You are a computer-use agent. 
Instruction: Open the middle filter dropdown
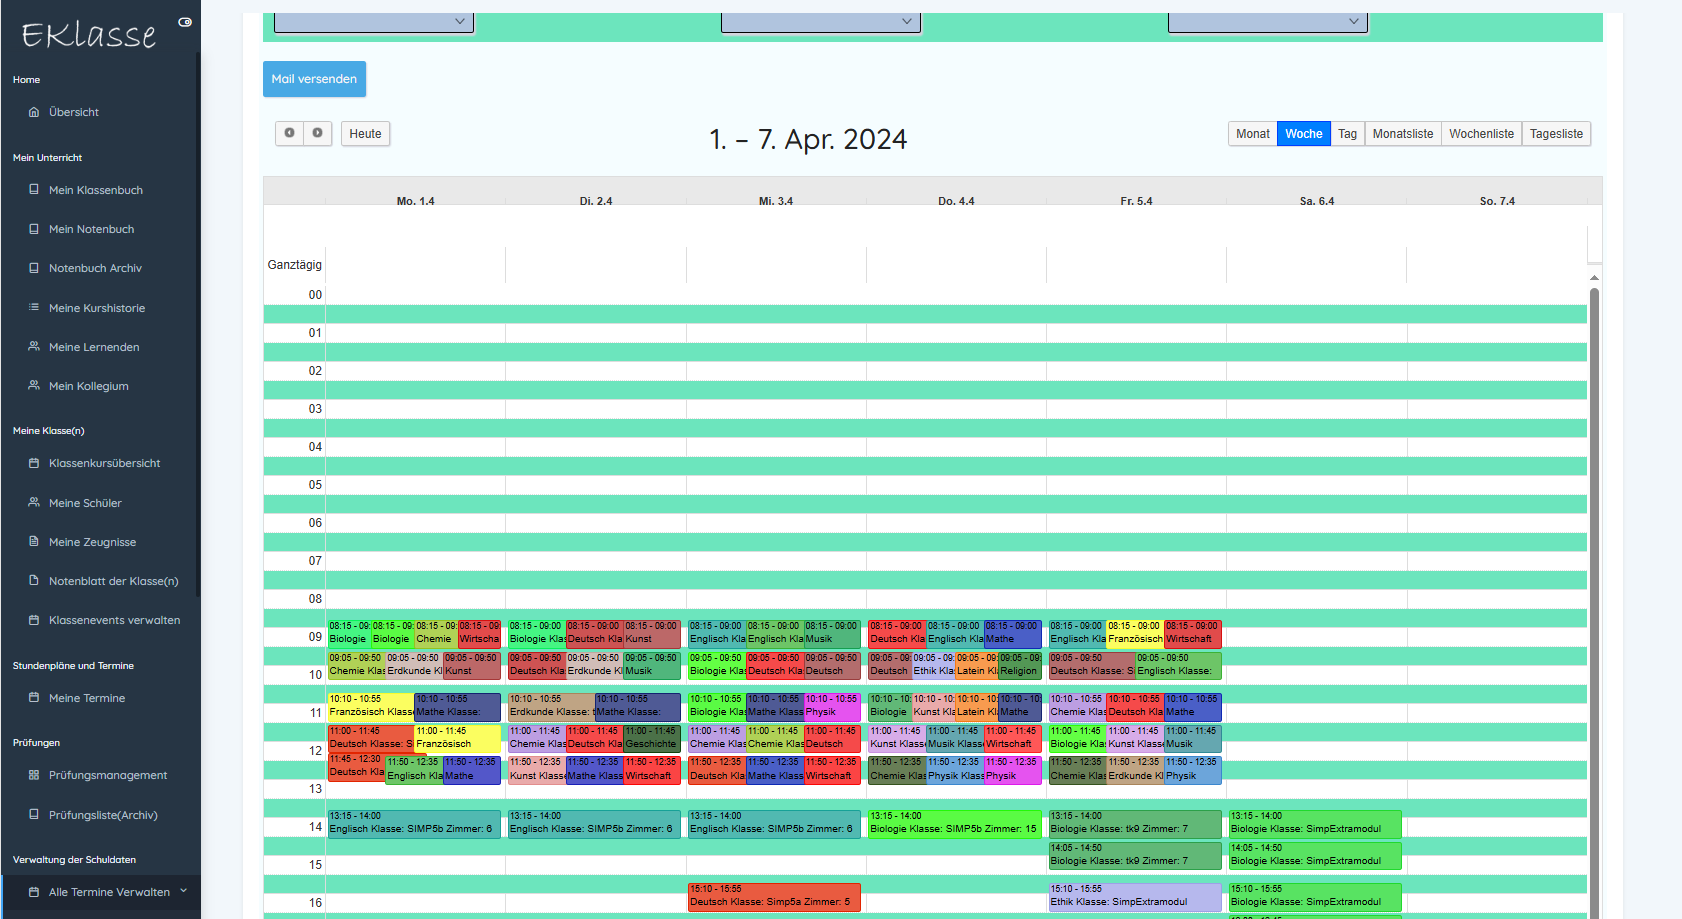tap(820, 21)
